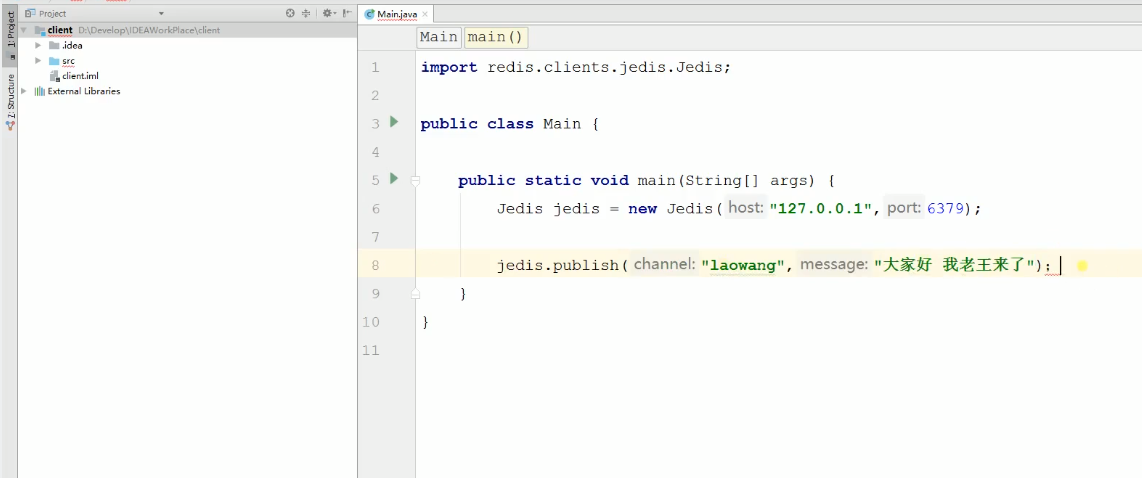
Task: Click the fold end marker at line 9
Action: click(x=415, y=294)
